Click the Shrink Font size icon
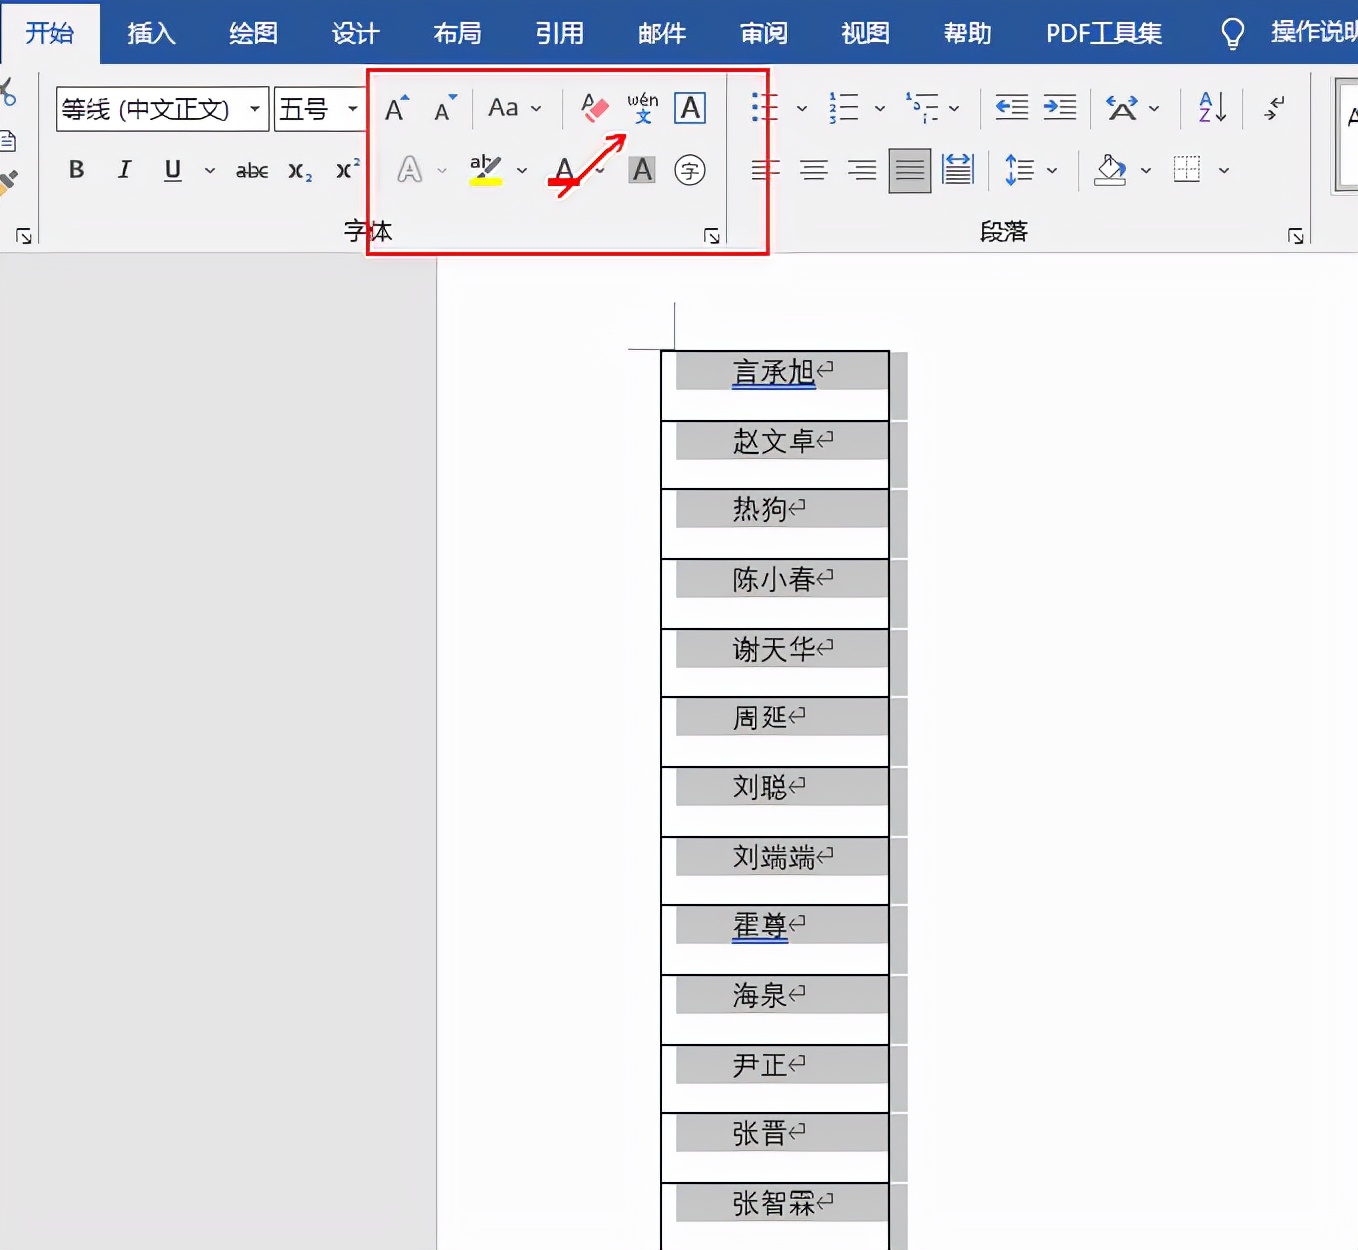Screen dimensions: 1358x1250 445,108
